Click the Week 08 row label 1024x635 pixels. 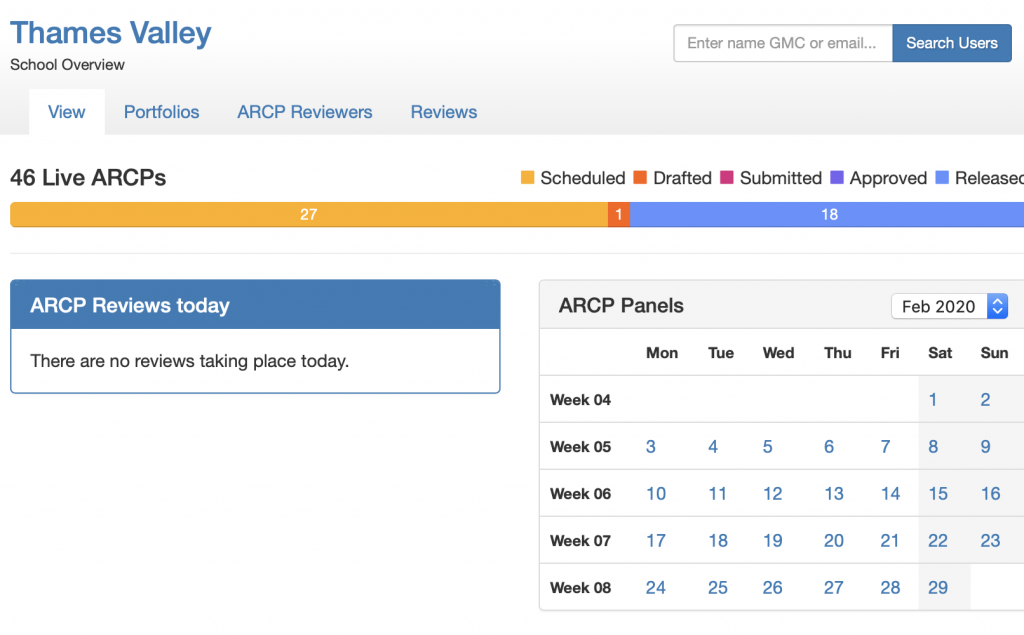581,587
